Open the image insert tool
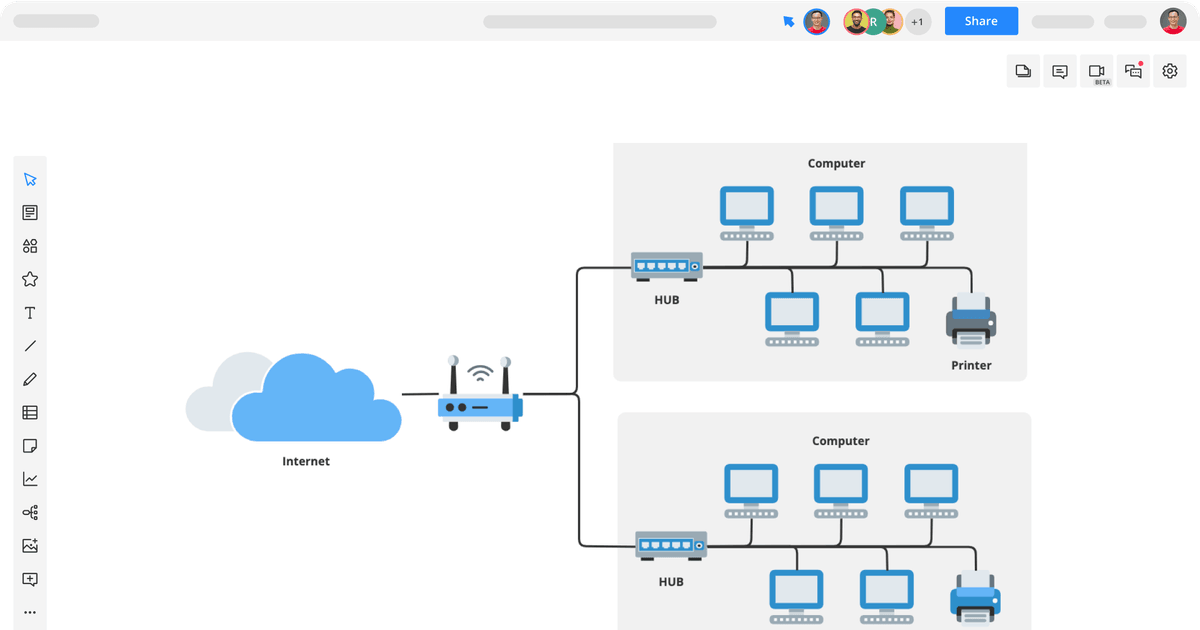Viewport: 1200px width, 630px height. [x=30, y=545]
